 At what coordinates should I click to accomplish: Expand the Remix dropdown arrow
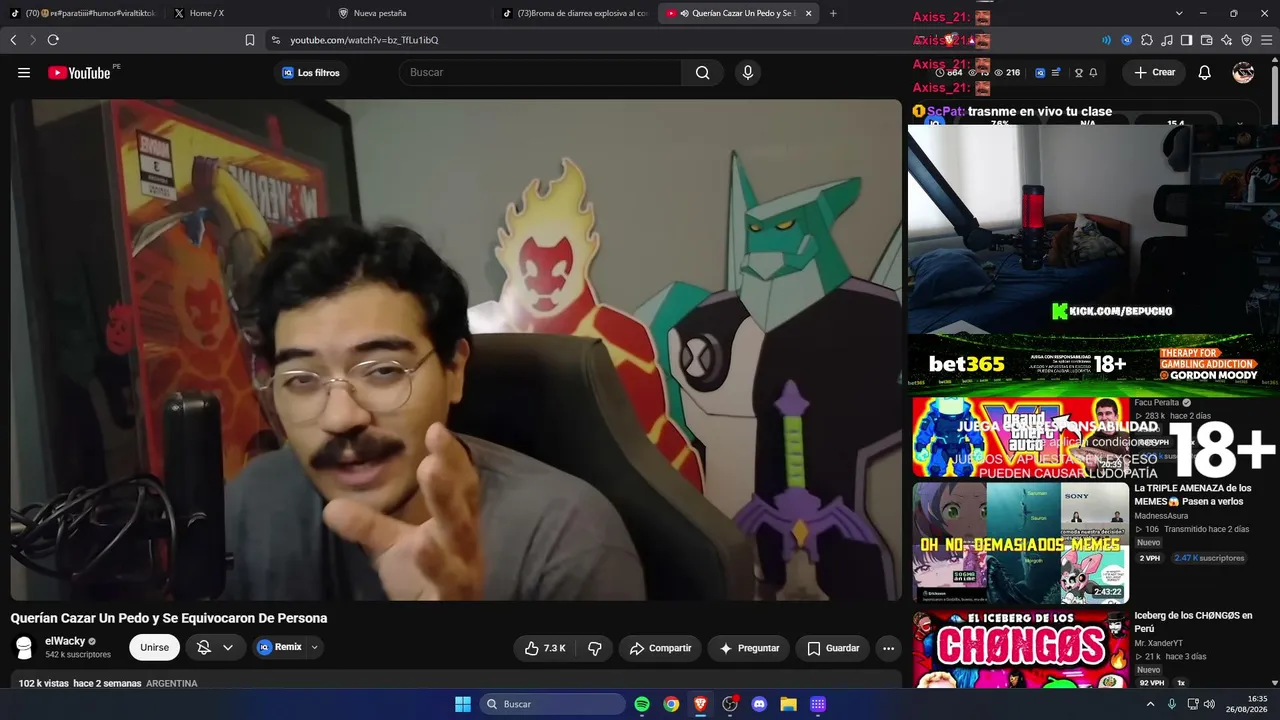point(315,648)
